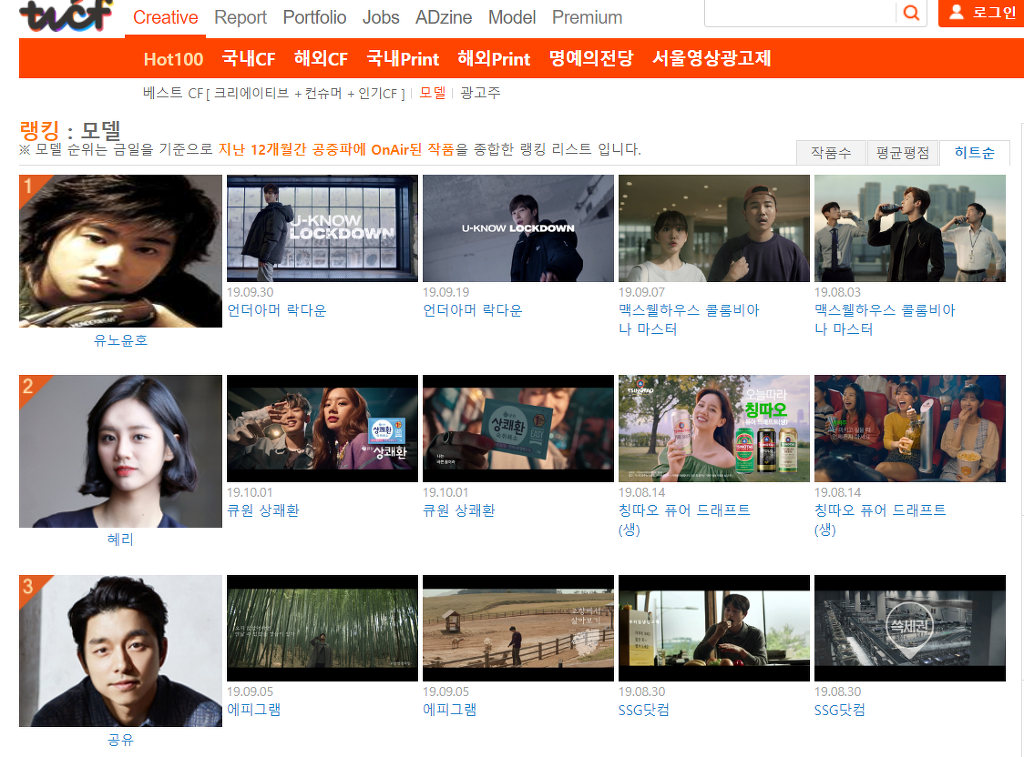The width and height of the screenshot is (1024, 757).
Task: Open the Portfolio menu
Action: tap(314, 18)
